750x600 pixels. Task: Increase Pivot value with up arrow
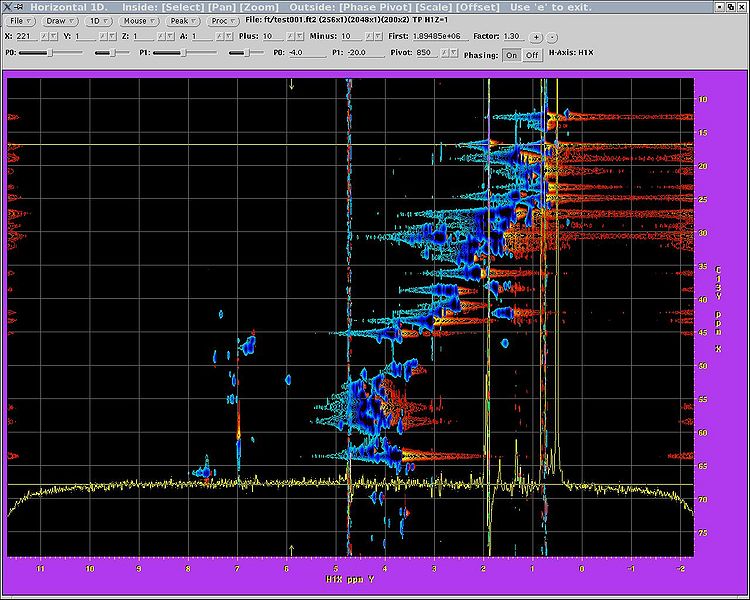[x=445, y=52]
